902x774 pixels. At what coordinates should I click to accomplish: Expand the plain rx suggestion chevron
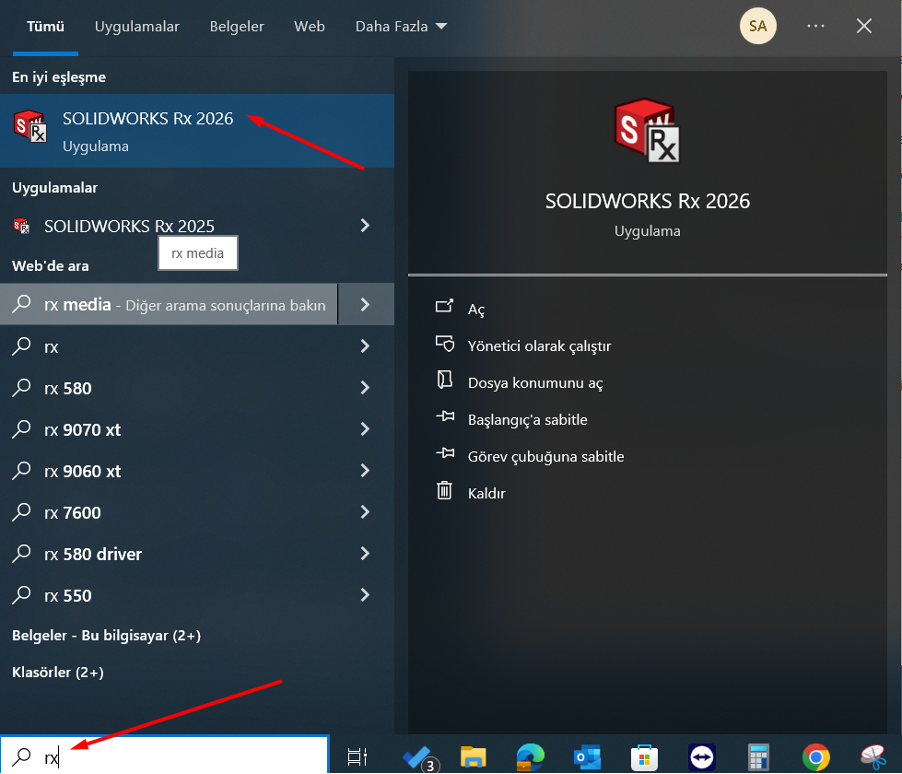[365, 346]
